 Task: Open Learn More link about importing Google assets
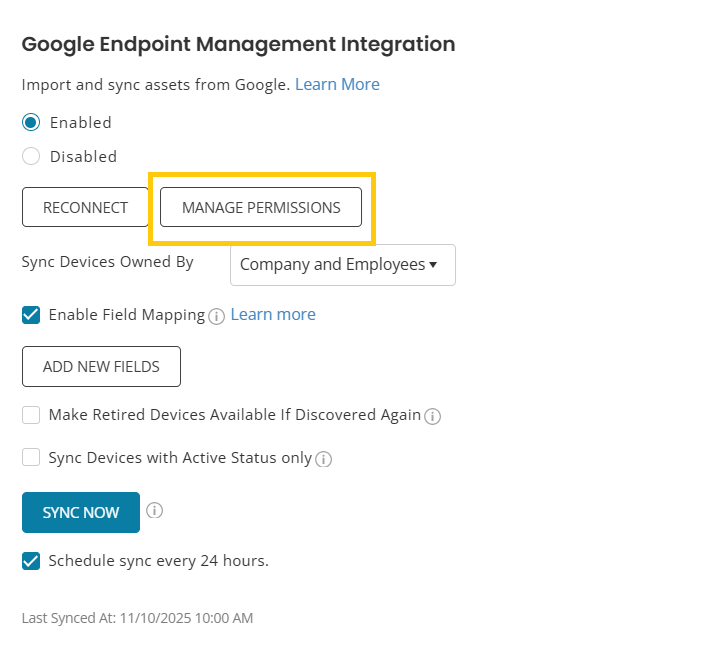coord(337,85)
